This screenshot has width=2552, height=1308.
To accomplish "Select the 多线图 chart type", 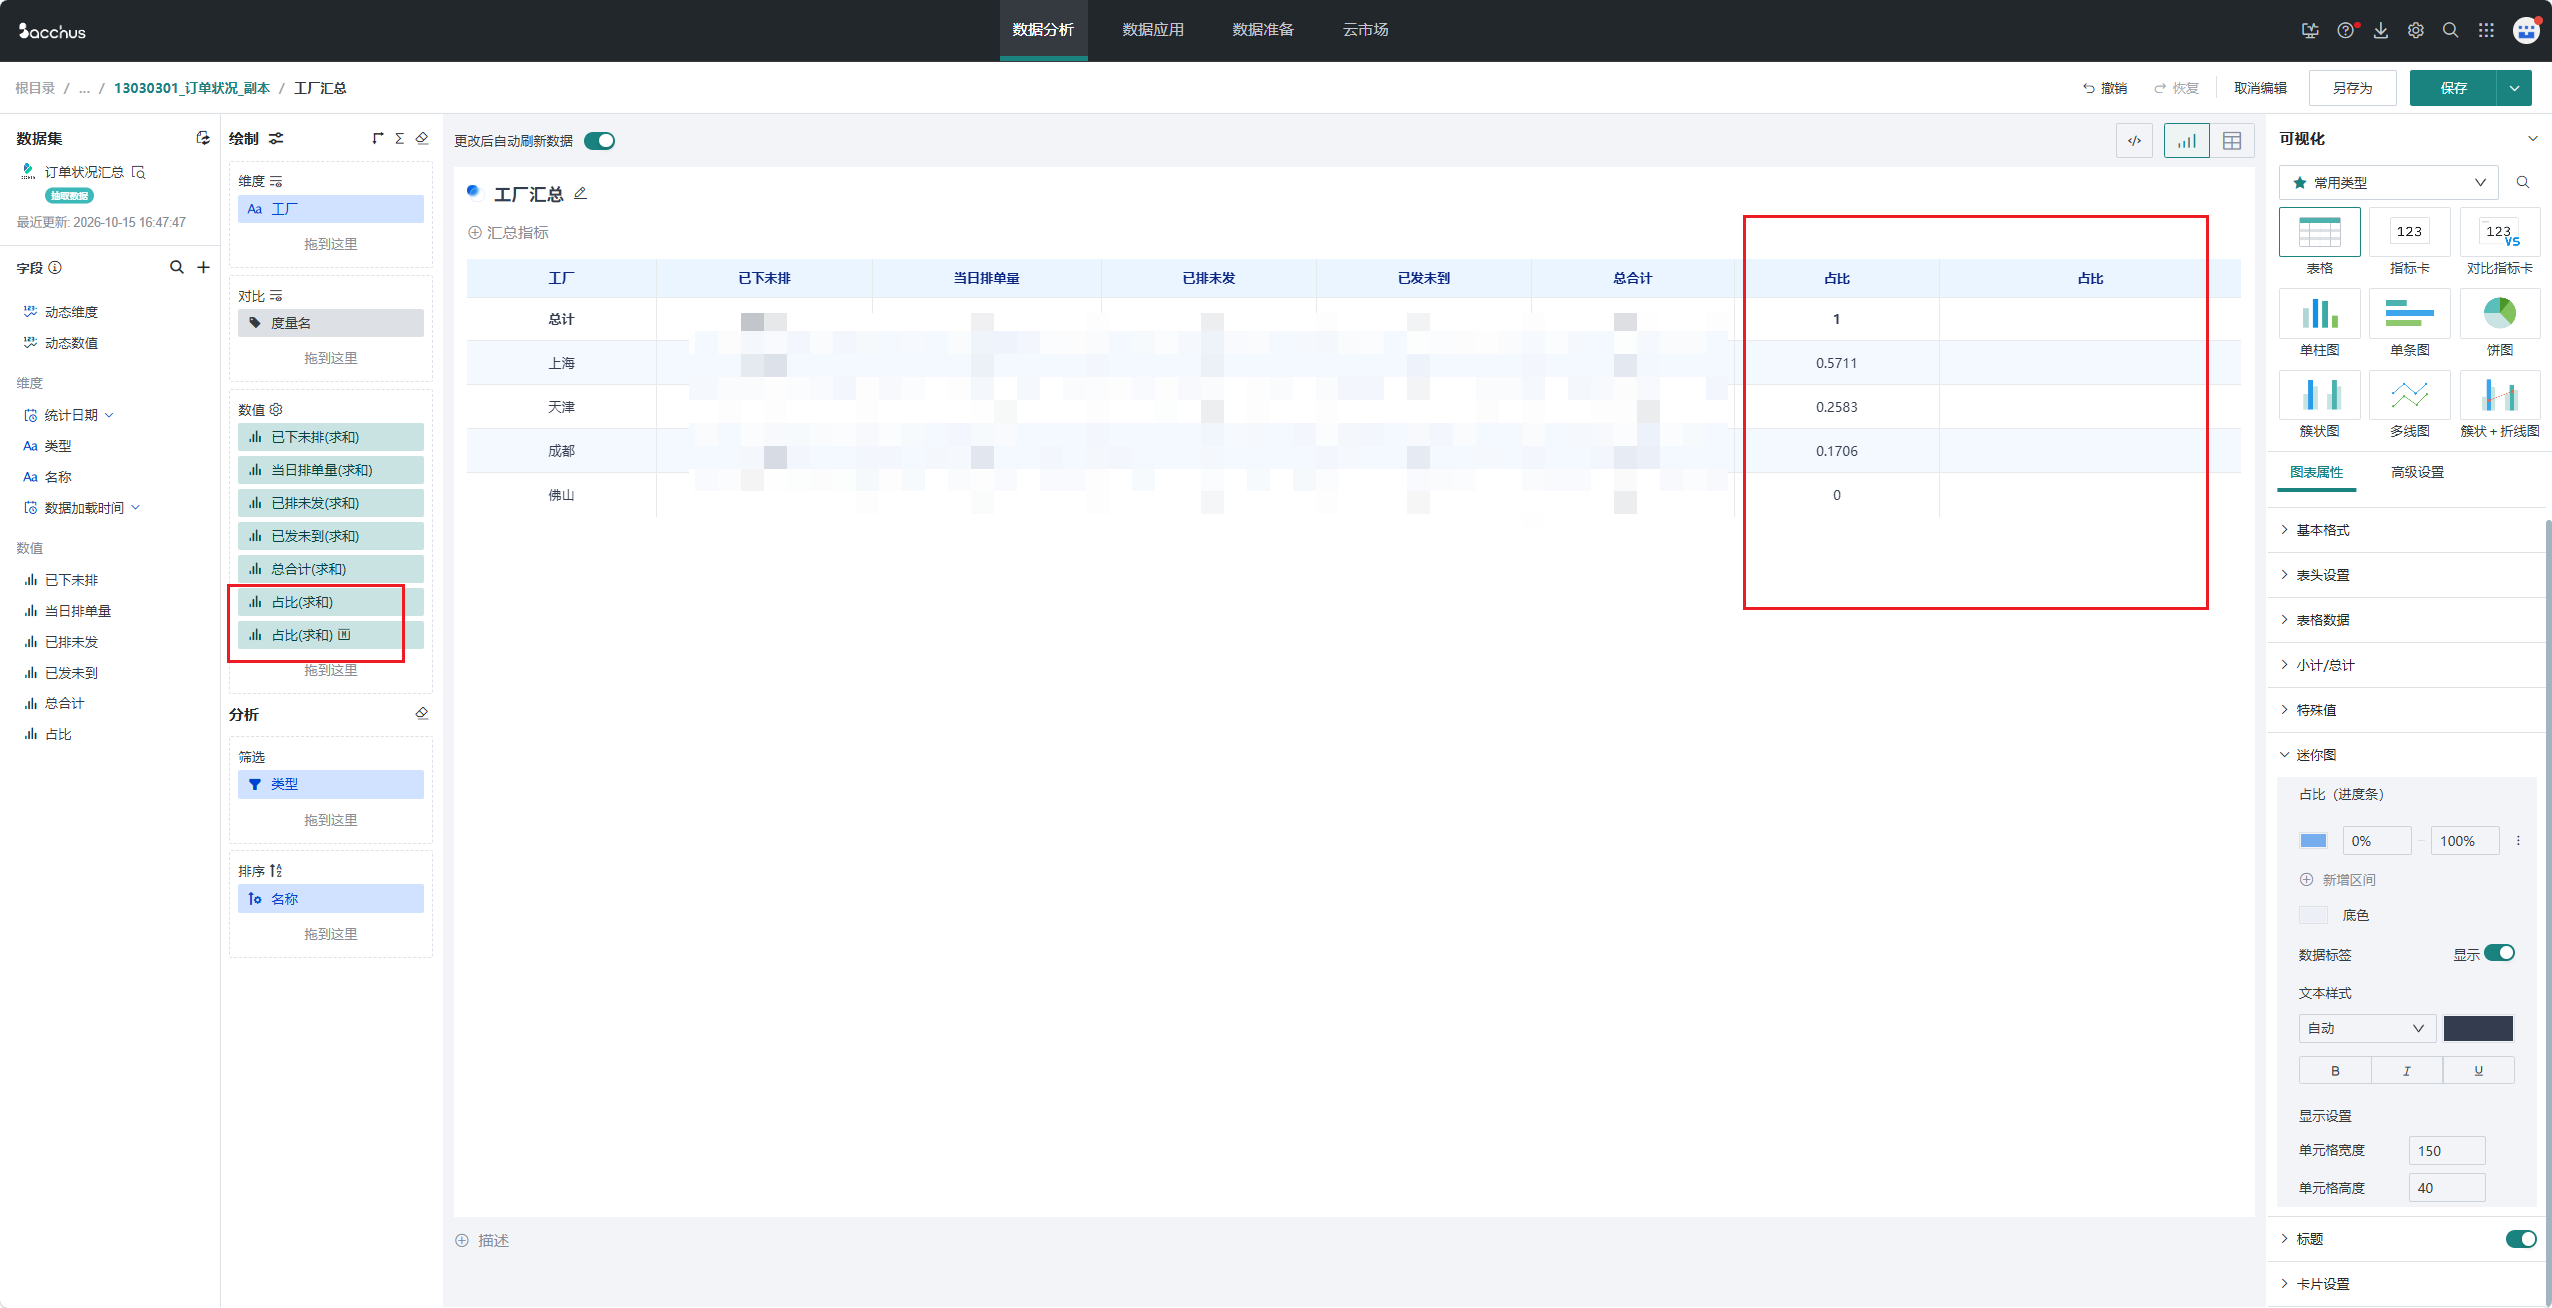I will pyautogui.click(x=2410, y=404).
